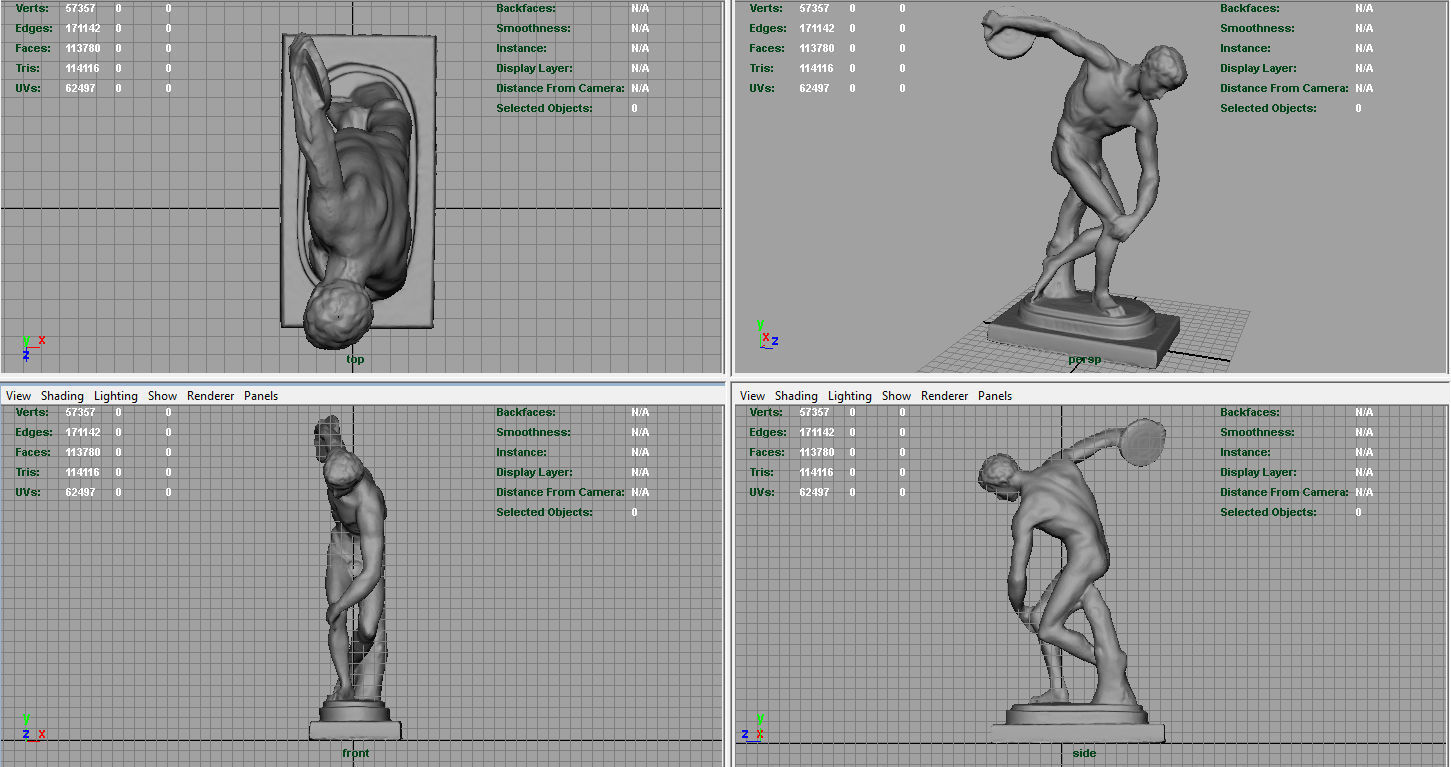Open the Renderer menu in the side panel

pyautogui.click(x=944, y=396)
